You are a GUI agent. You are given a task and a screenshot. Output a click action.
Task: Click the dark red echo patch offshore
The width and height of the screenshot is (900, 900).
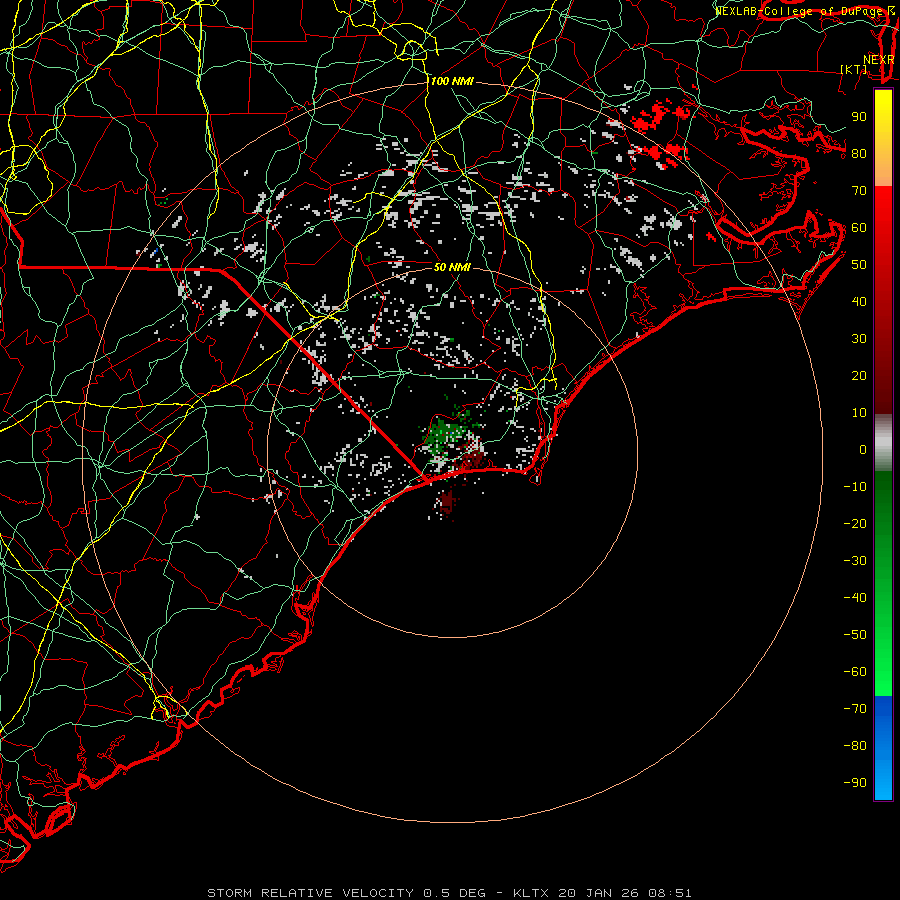tap(446, 501)
